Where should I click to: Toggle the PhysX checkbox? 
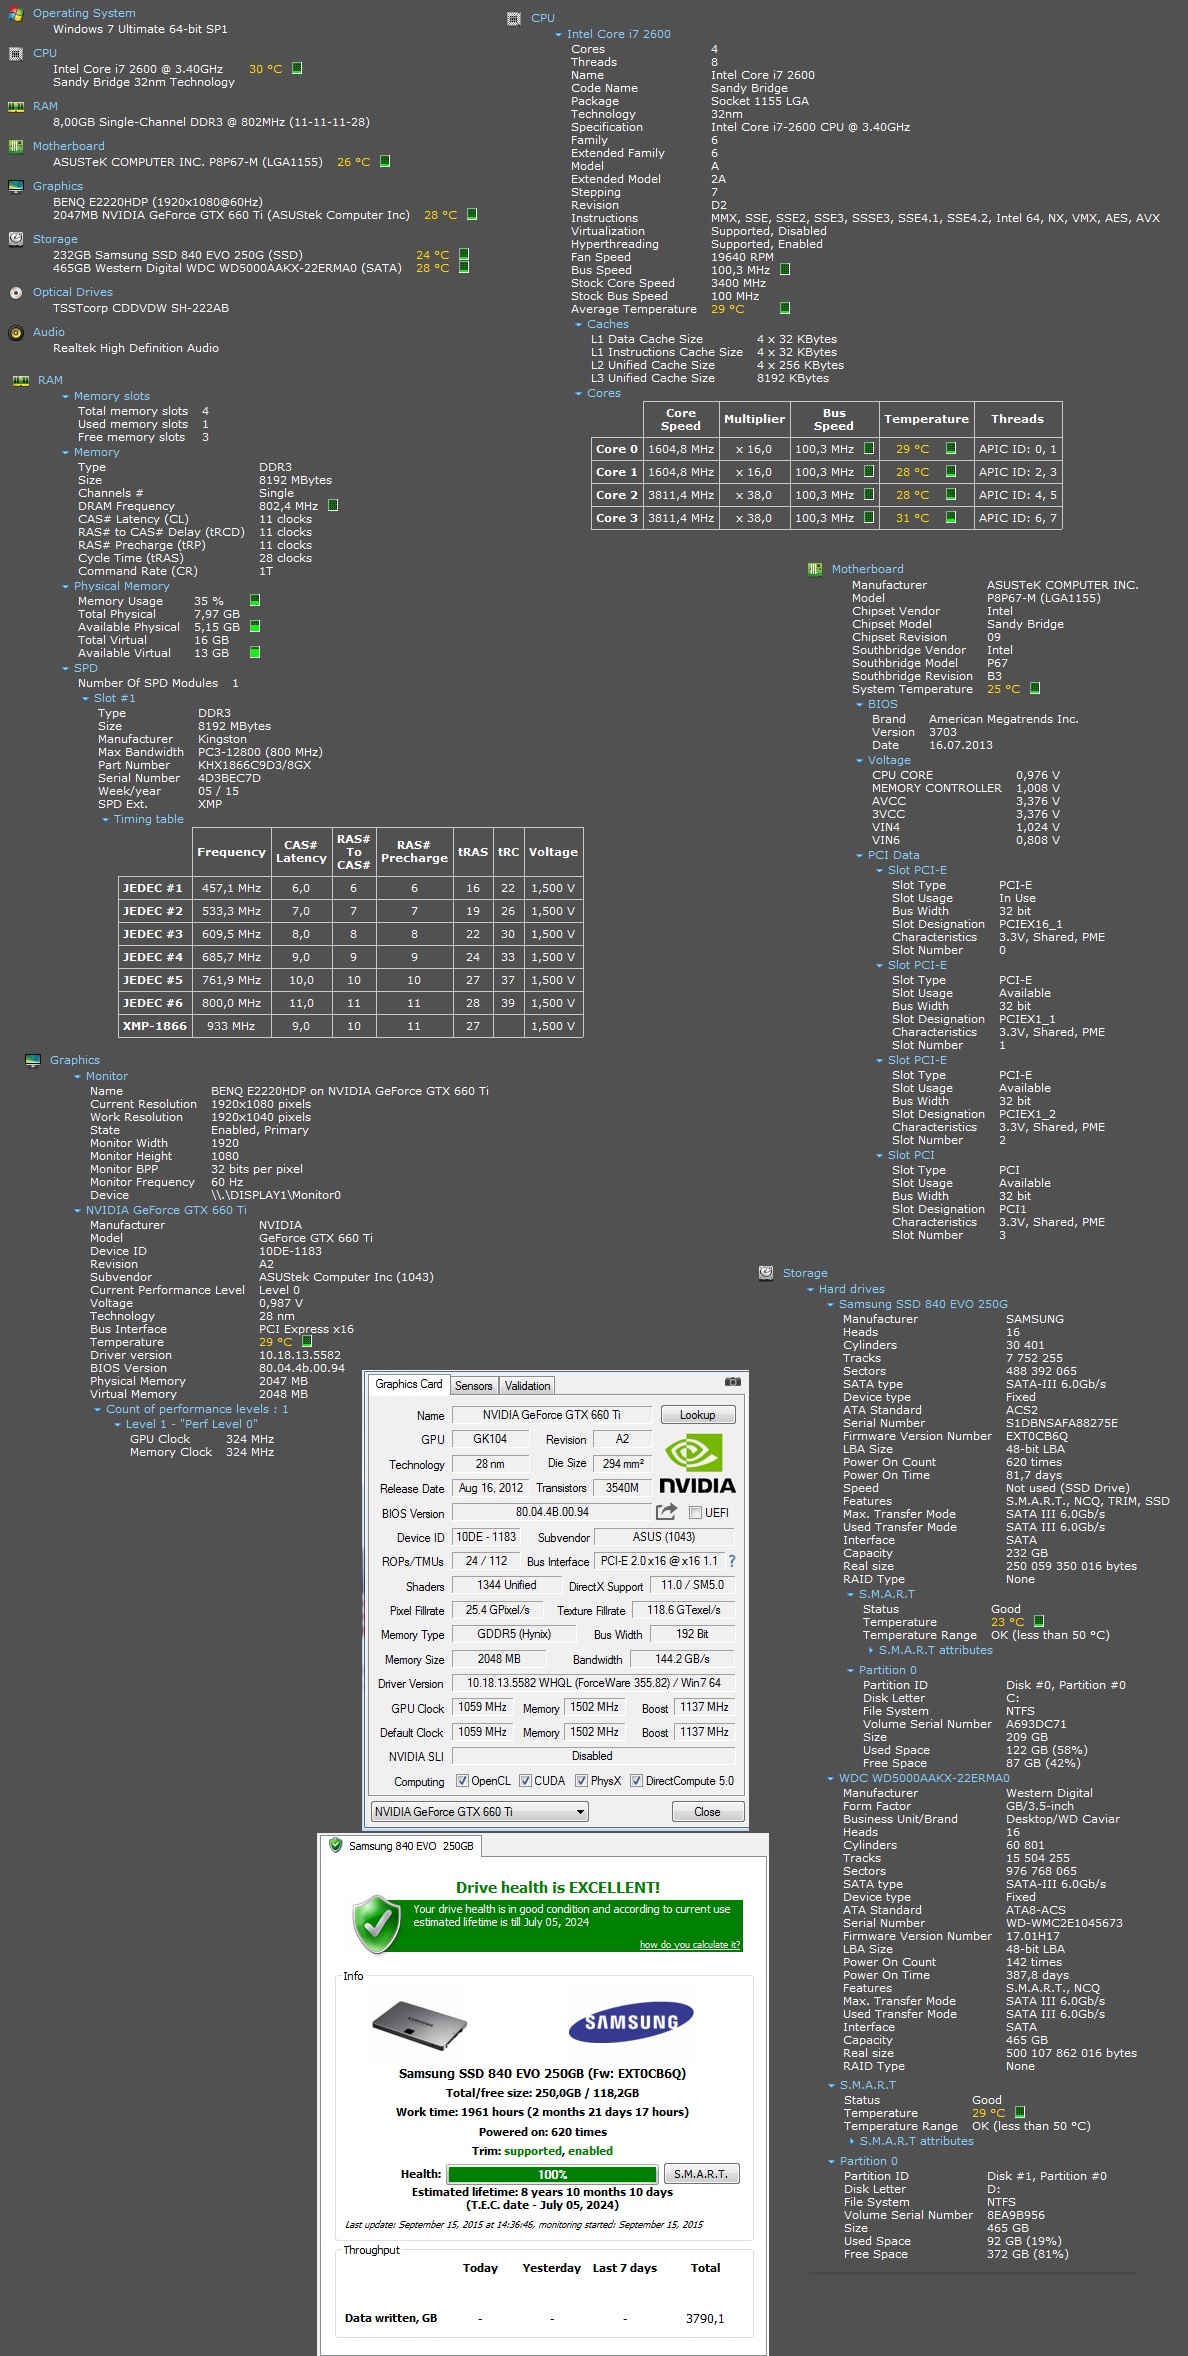(581, 1781)
